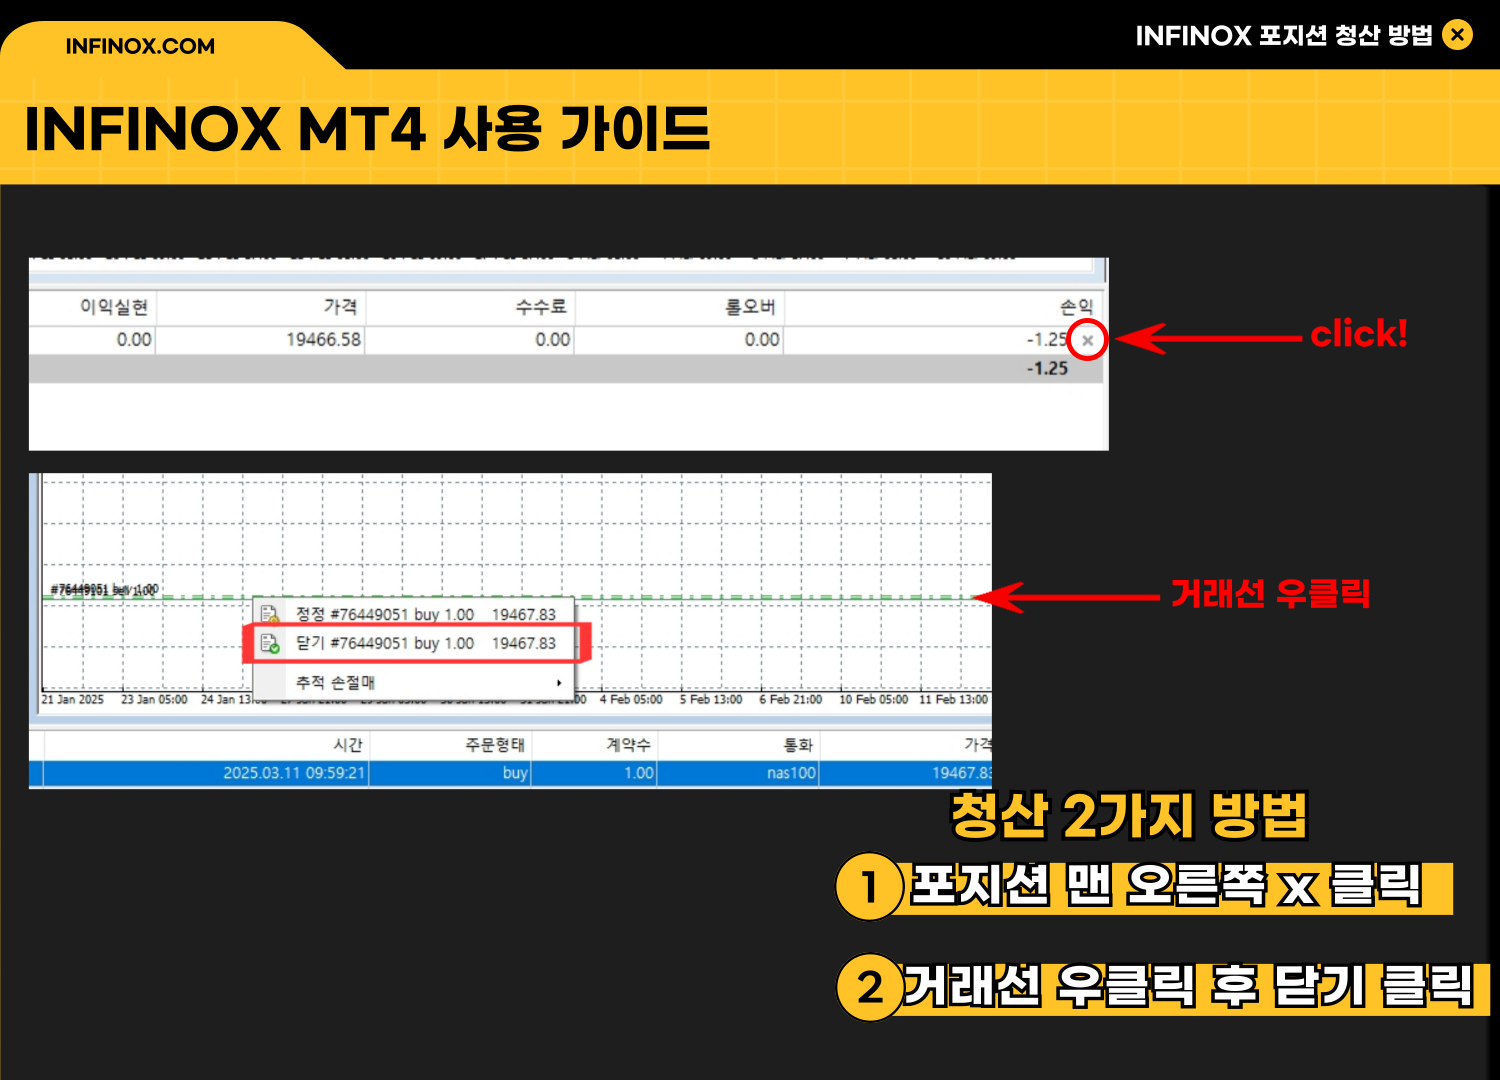Click the '6 Feb 21:00' chart time label

pyautogui.click(x=790, y=700)
